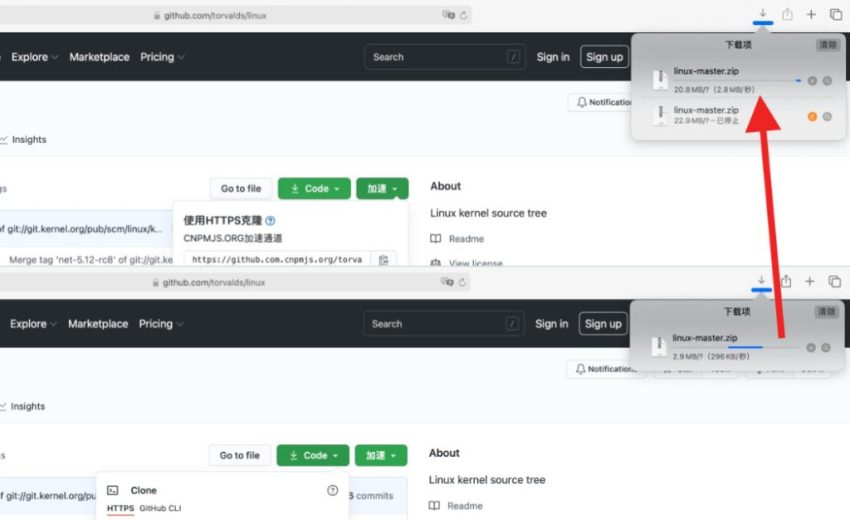Expand Pricing menu in upper GitHub header

162,57
